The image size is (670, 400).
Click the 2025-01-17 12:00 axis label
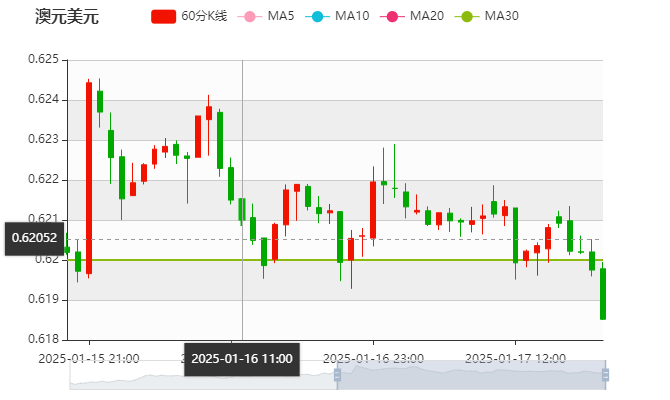[x=517, y=358]
